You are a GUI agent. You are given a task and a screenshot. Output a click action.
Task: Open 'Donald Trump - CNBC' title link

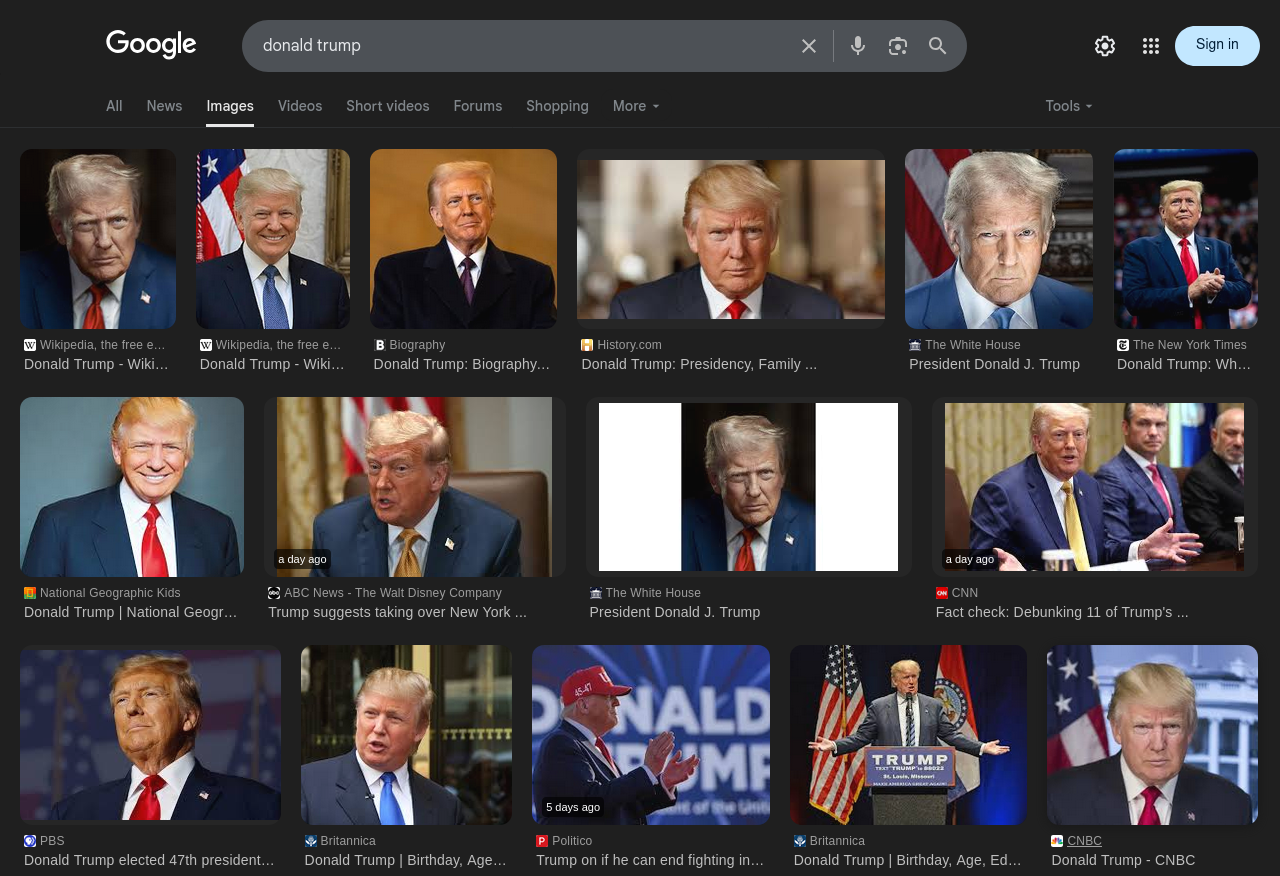click(1123, 860)
